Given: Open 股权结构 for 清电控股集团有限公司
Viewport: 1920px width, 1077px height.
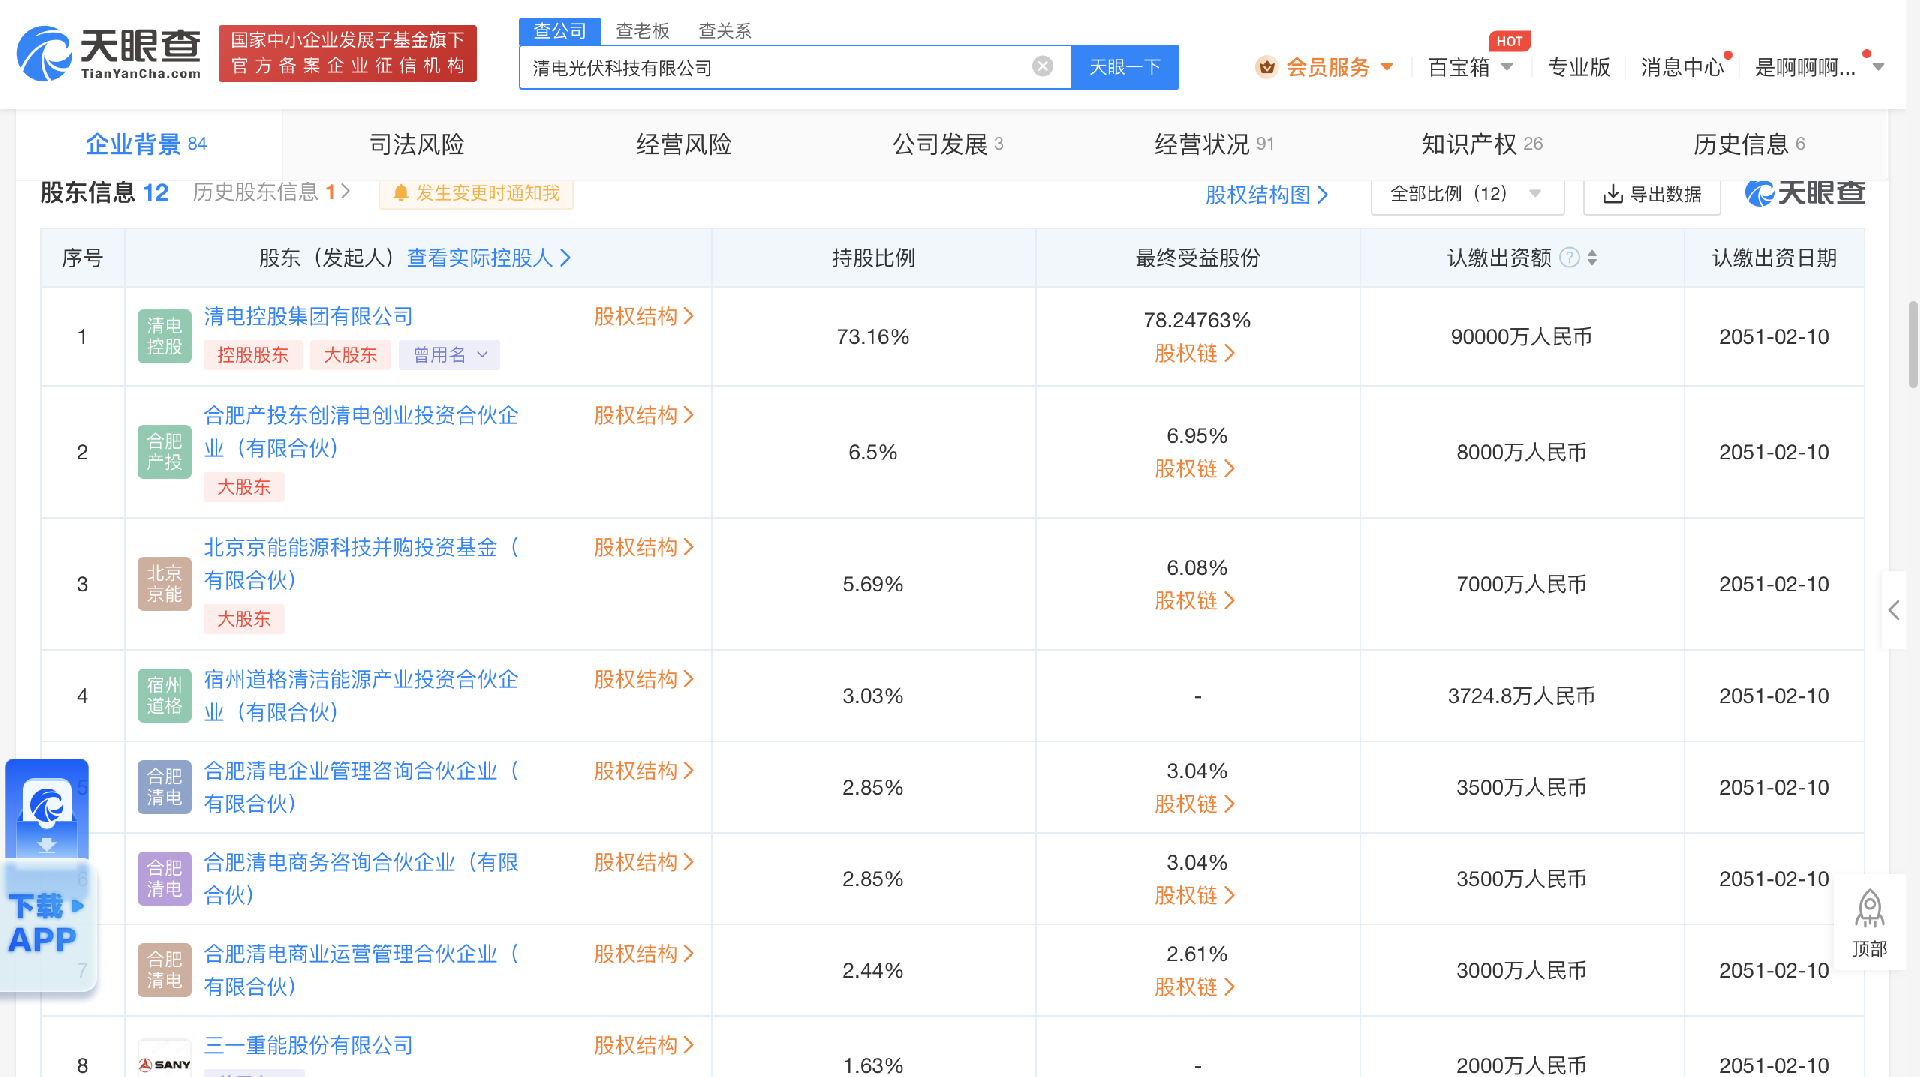Looking at the screenshot, I should tap(644, 317).
